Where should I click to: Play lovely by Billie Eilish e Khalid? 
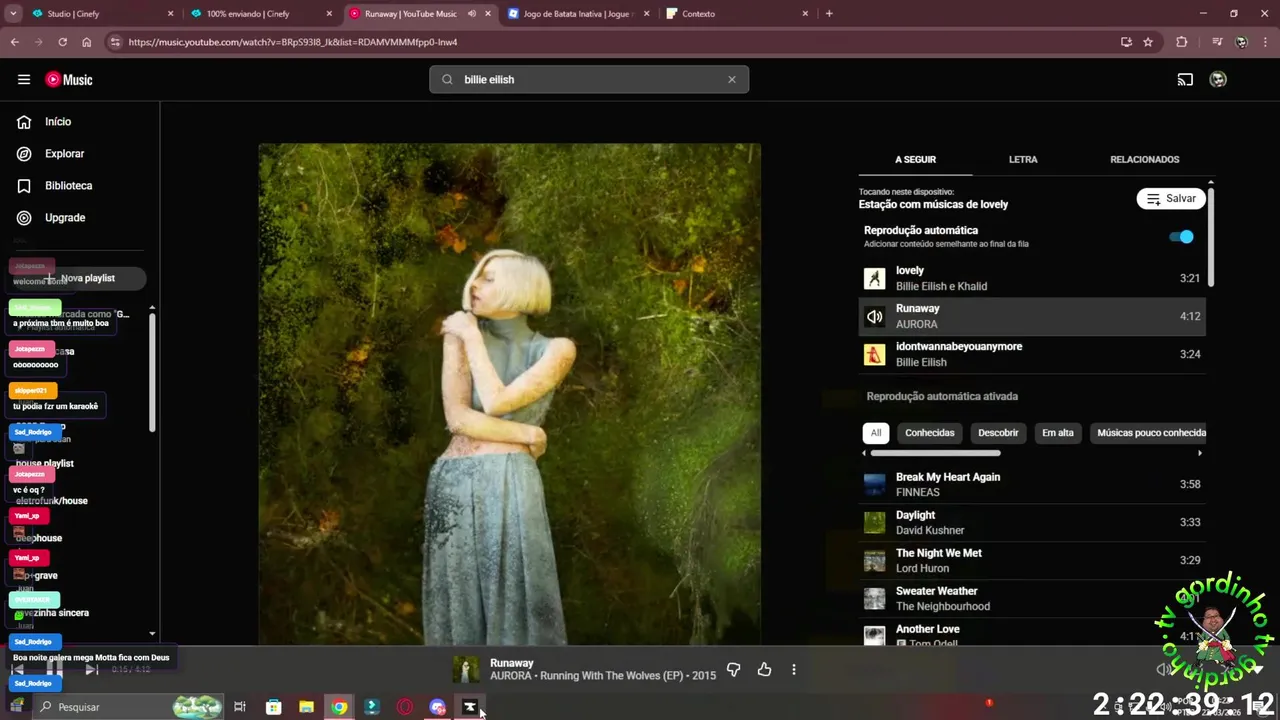pos(1032,278)
